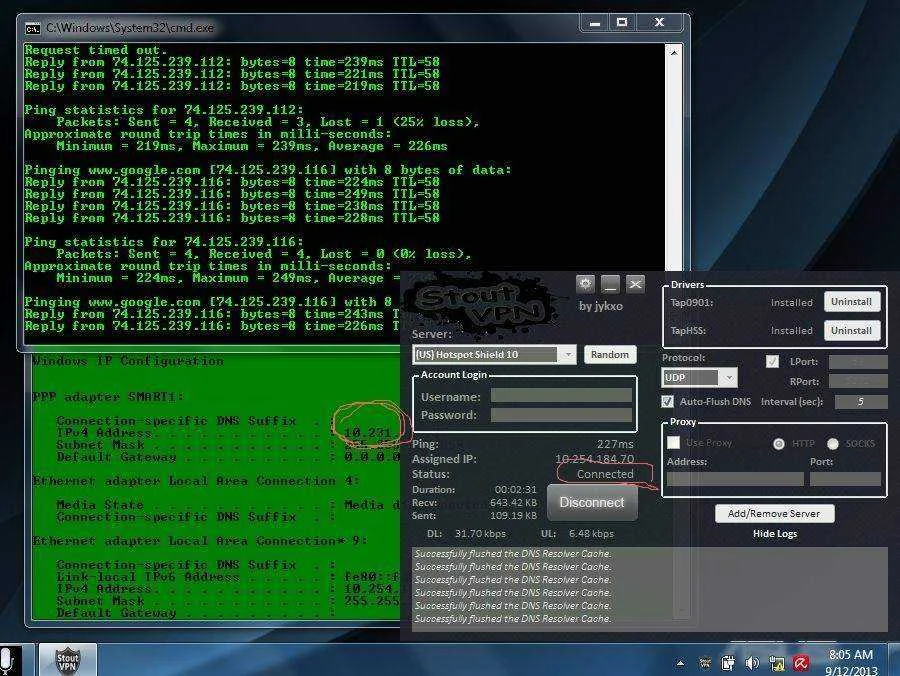Click the UL speed 6.48 kbps
Image resolution: width=900 pixels, height=676 pixels.
(x=591, y=534)
